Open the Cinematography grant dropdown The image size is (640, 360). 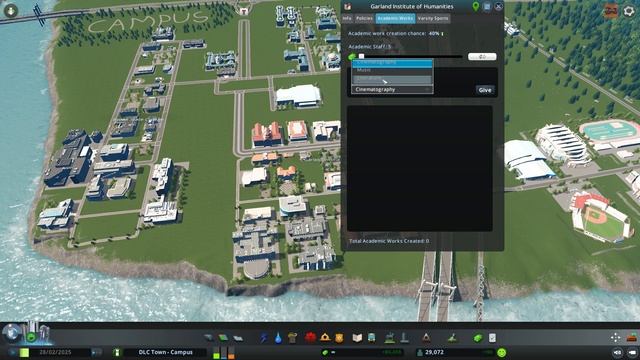[392, 89]
